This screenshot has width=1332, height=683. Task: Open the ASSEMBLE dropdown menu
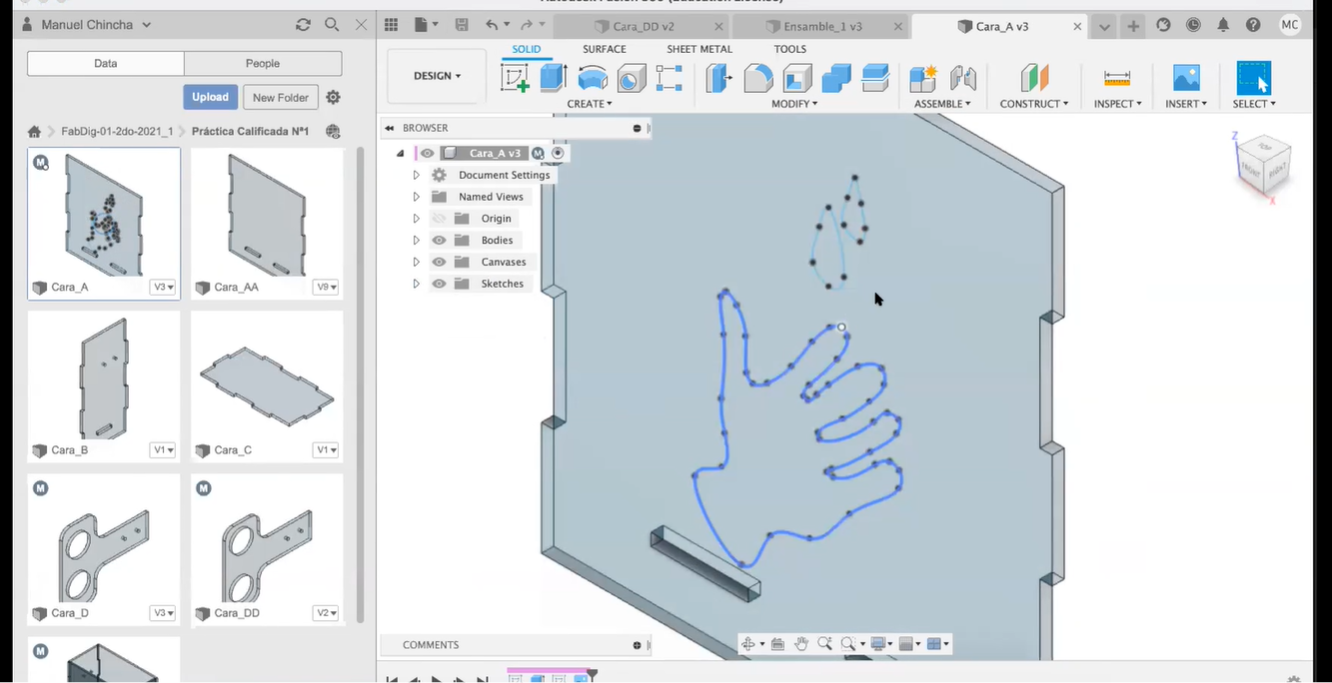tap(942, 104)
